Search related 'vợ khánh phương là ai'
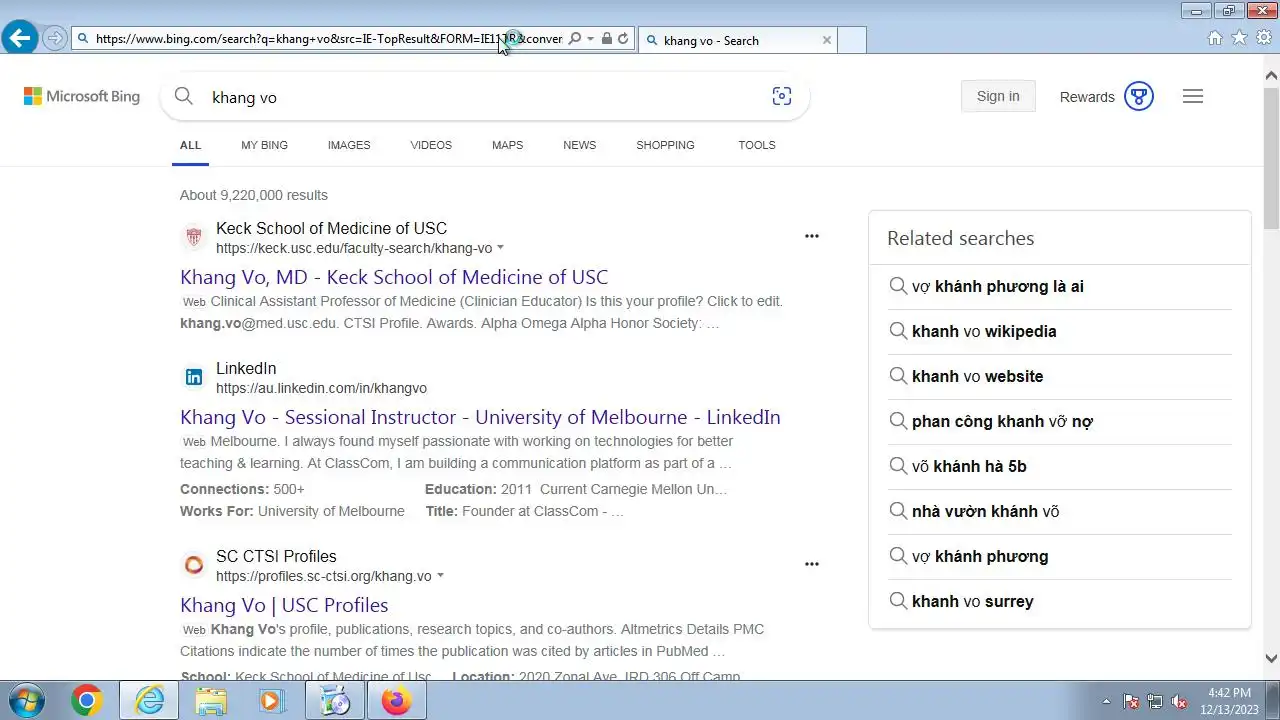1280x720 pixels. (1060, 286)
